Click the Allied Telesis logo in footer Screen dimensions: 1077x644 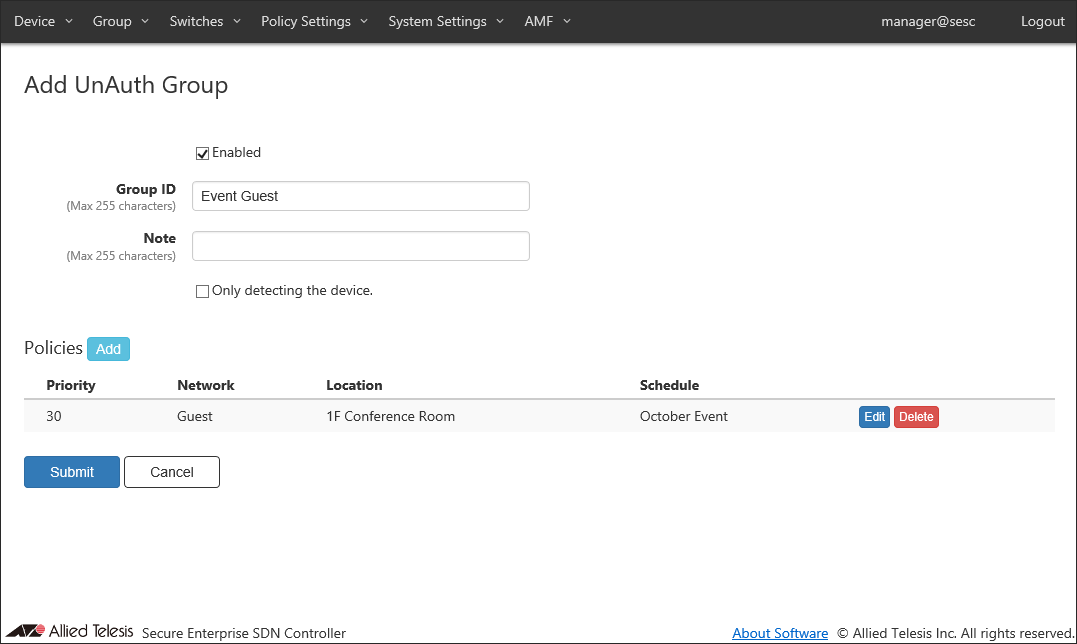point(69,631)
